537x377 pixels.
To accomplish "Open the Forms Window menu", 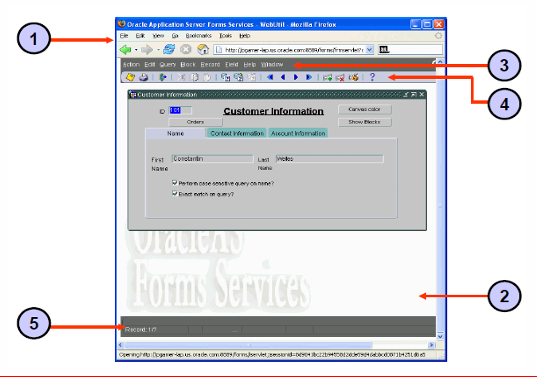I will coord(272,64).
